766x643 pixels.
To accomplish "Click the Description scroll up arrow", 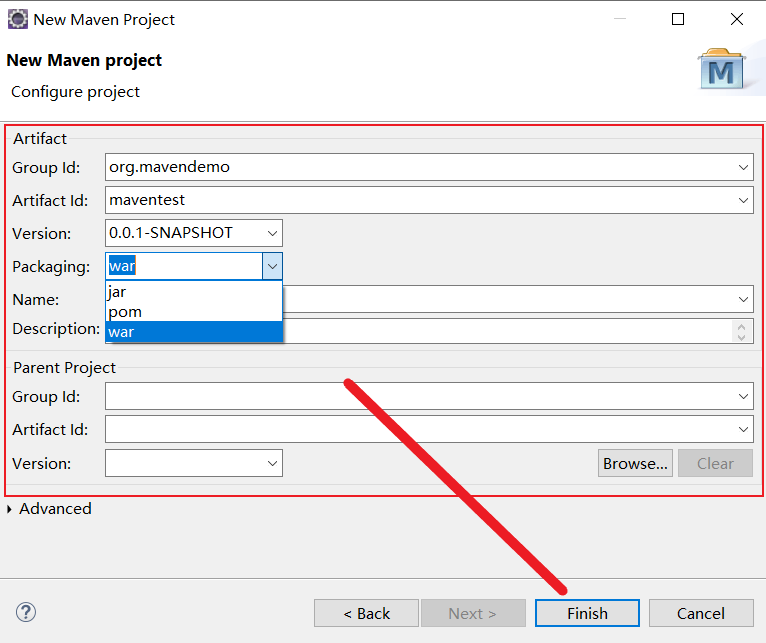I will click(742, 326).
